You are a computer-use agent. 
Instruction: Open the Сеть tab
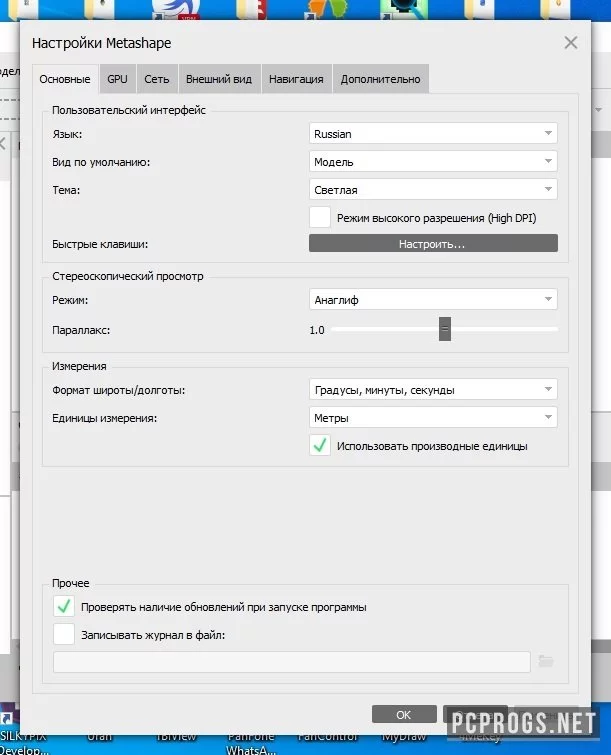point(157,79)
